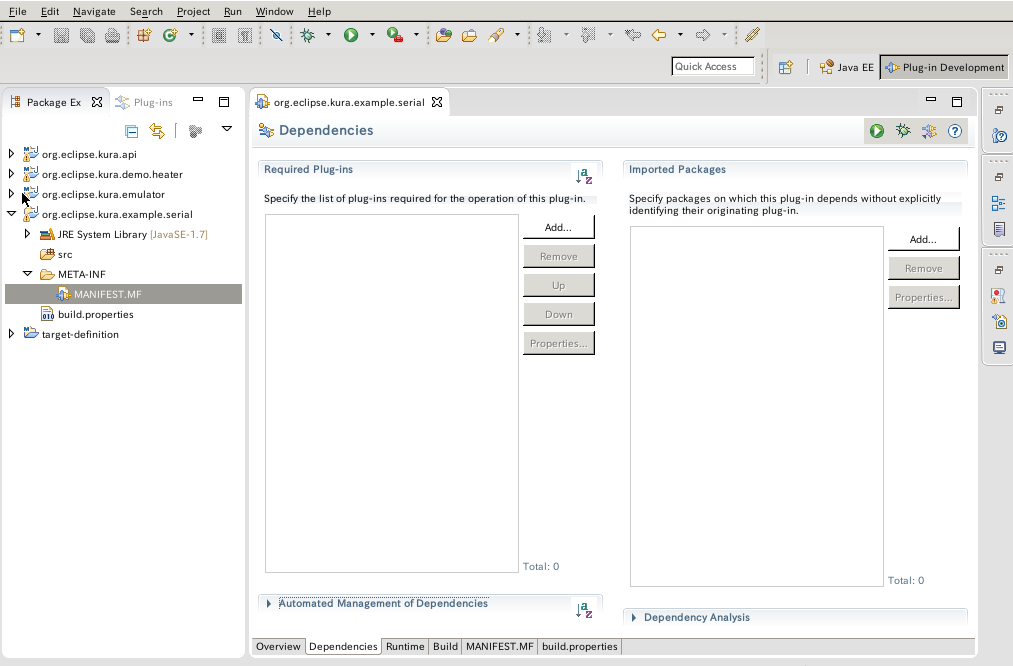
Task: Switch to the MANIFEST.MF source tab
Action: 500,647
